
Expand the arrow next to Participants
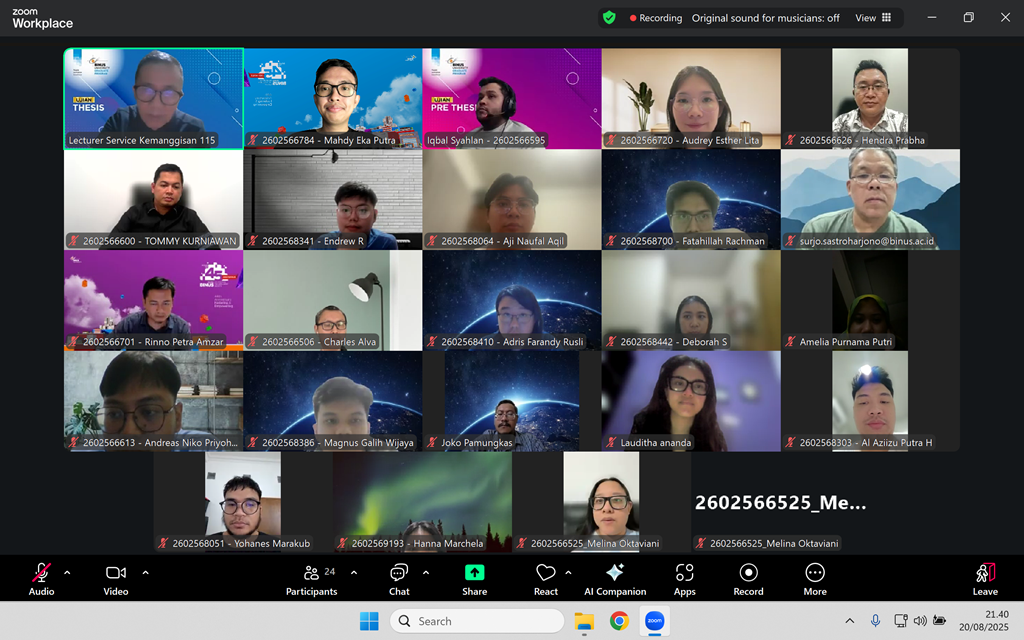[x=354, y=573]
